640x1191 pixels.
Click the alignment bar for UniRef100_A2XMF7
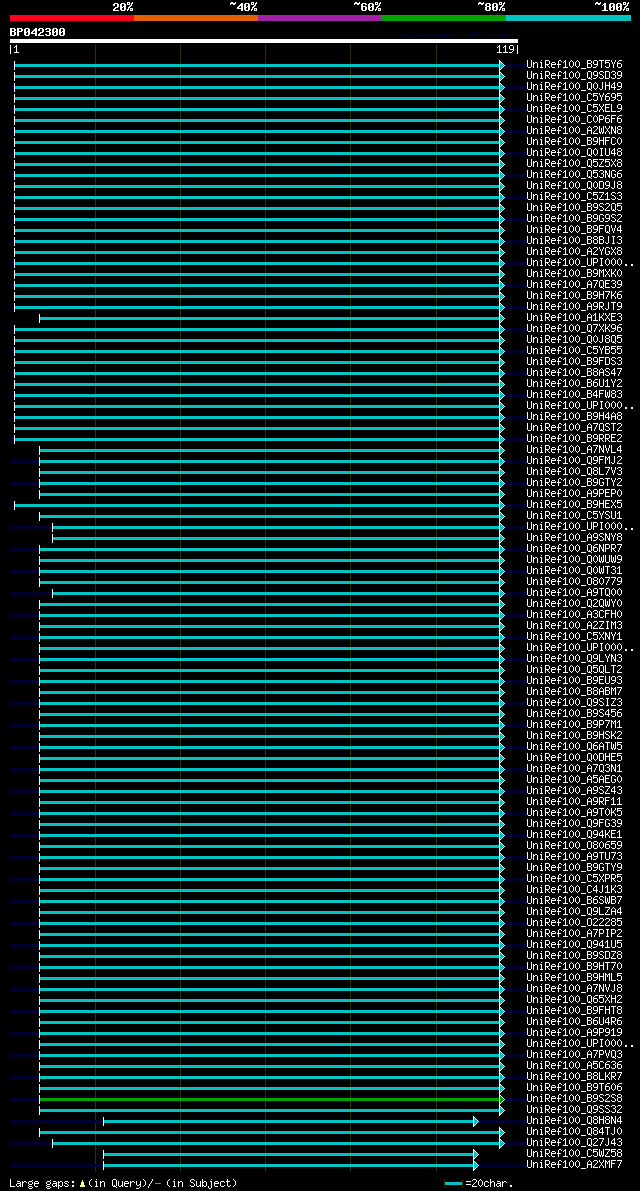[x=291, y=1165]
